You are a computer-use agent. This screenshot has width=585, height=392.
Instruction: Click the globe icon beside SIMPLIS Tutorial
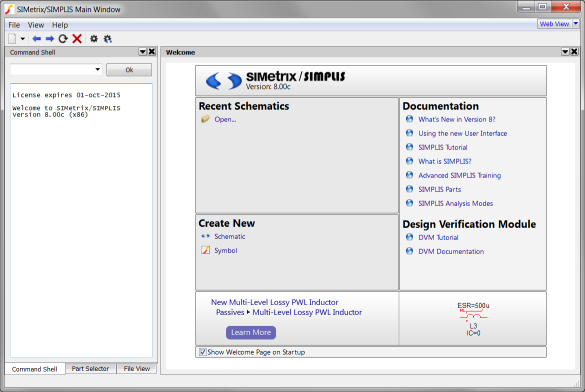409,147
